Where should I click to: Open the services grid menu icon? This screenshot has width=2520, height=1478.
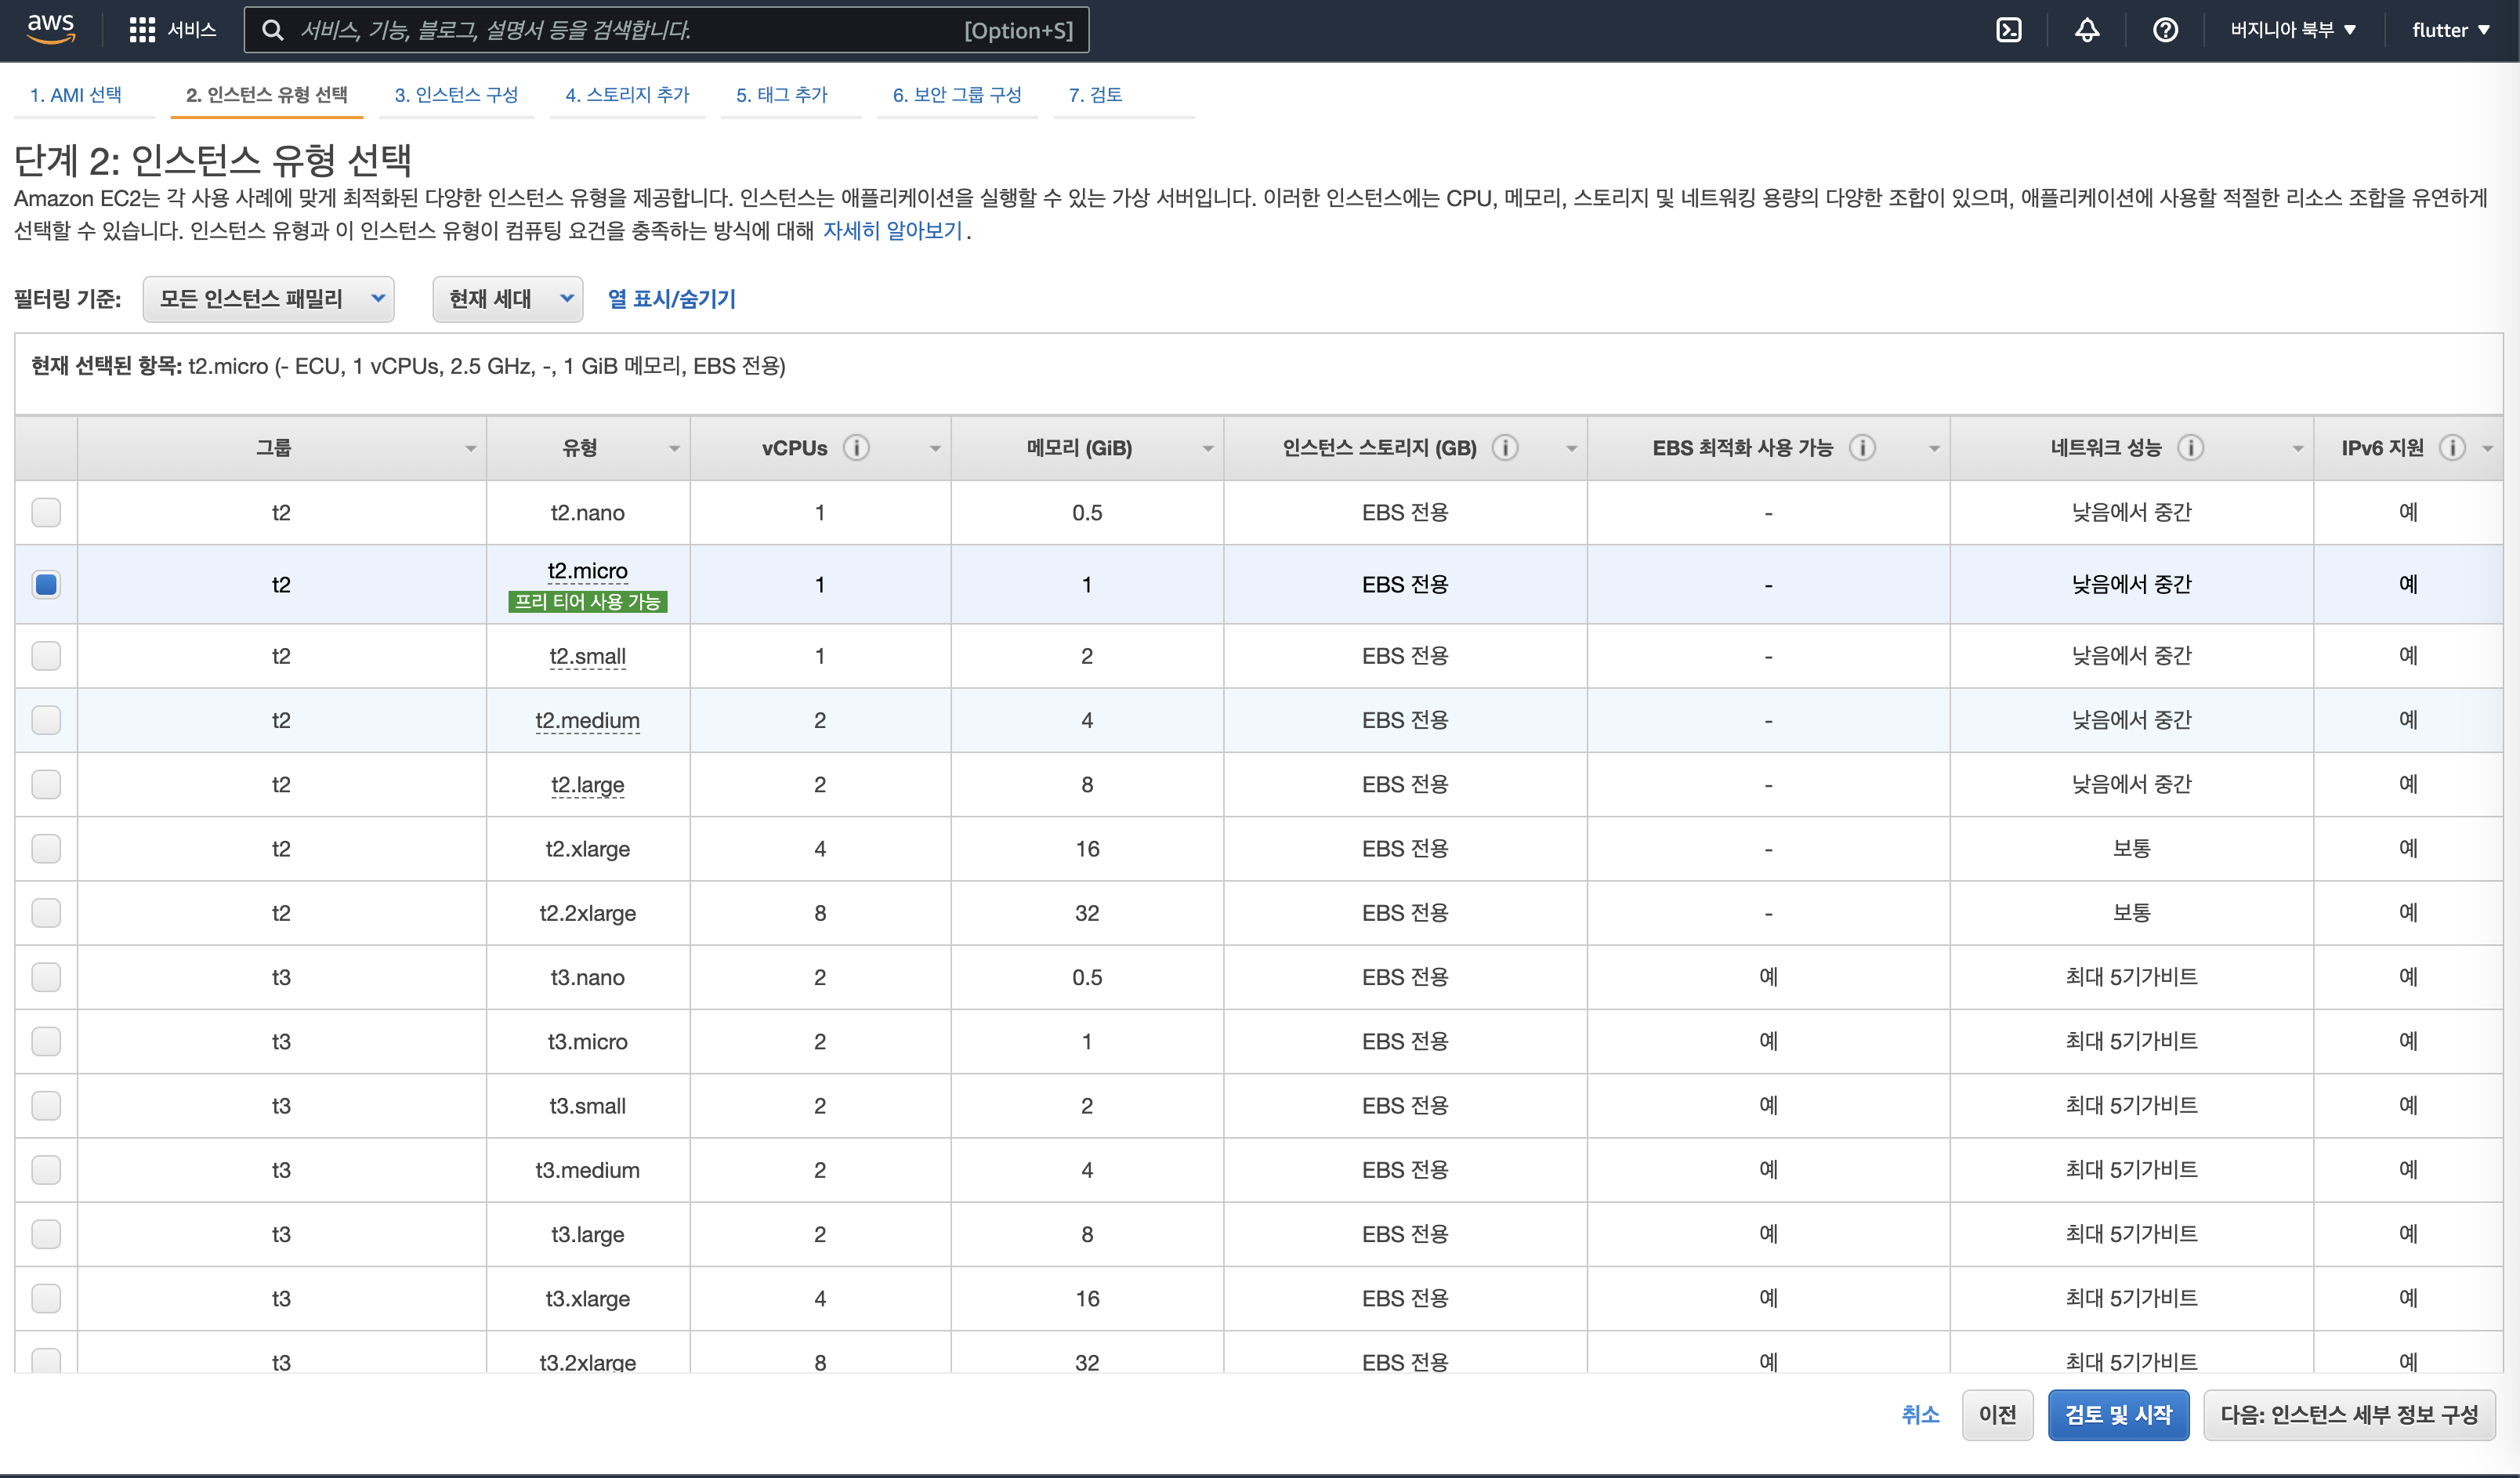142,30
